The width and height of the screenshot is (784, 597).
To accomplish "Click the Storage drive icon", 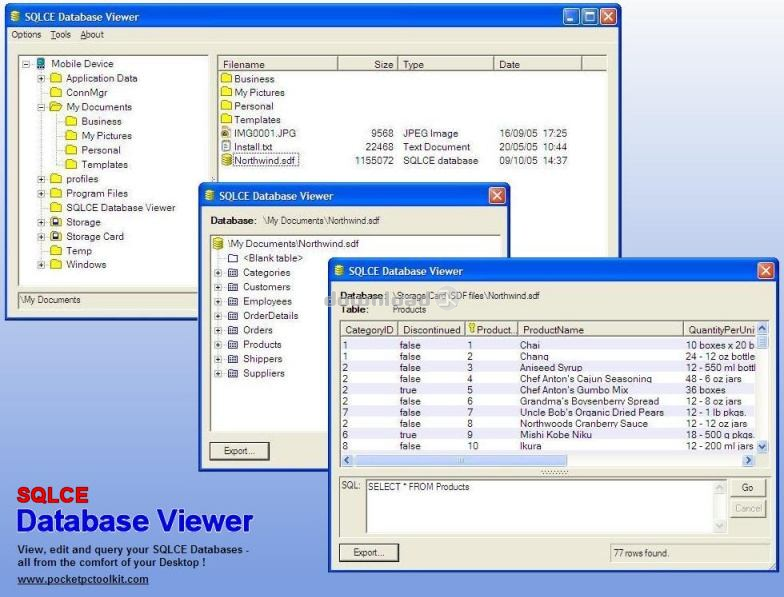I will (56, 222).
